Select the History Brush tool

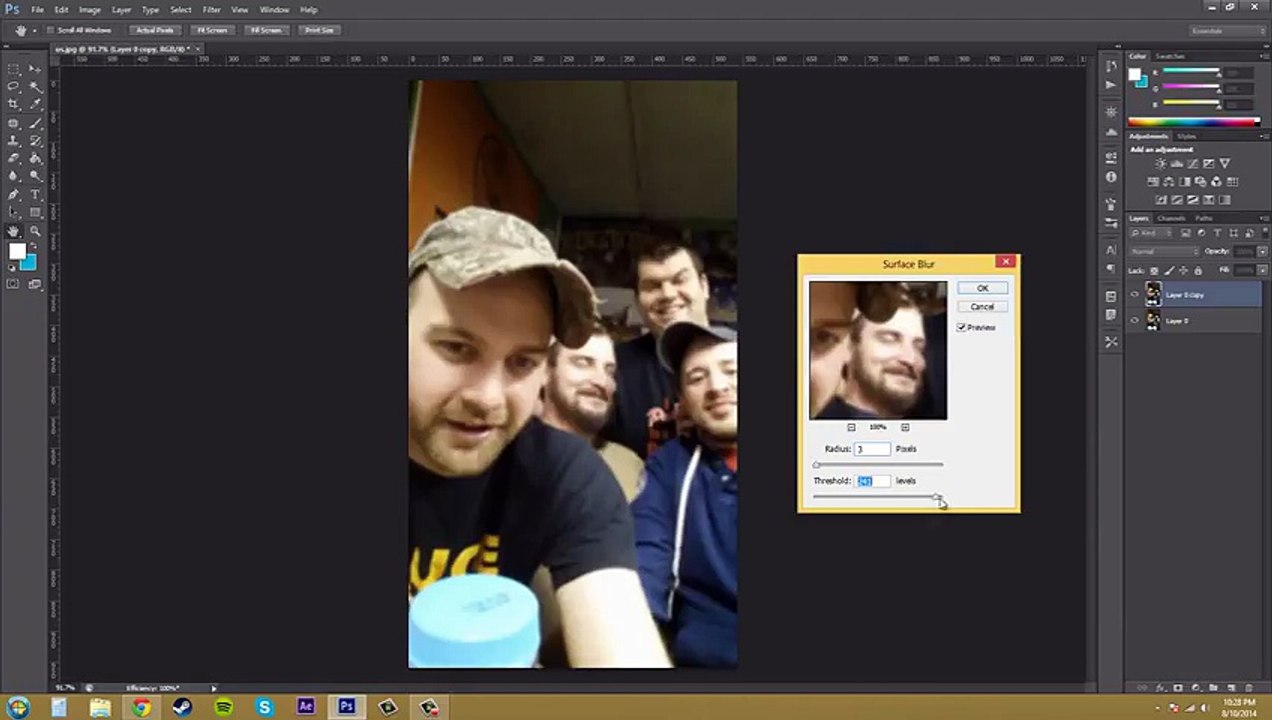click(x=35, y=141)
